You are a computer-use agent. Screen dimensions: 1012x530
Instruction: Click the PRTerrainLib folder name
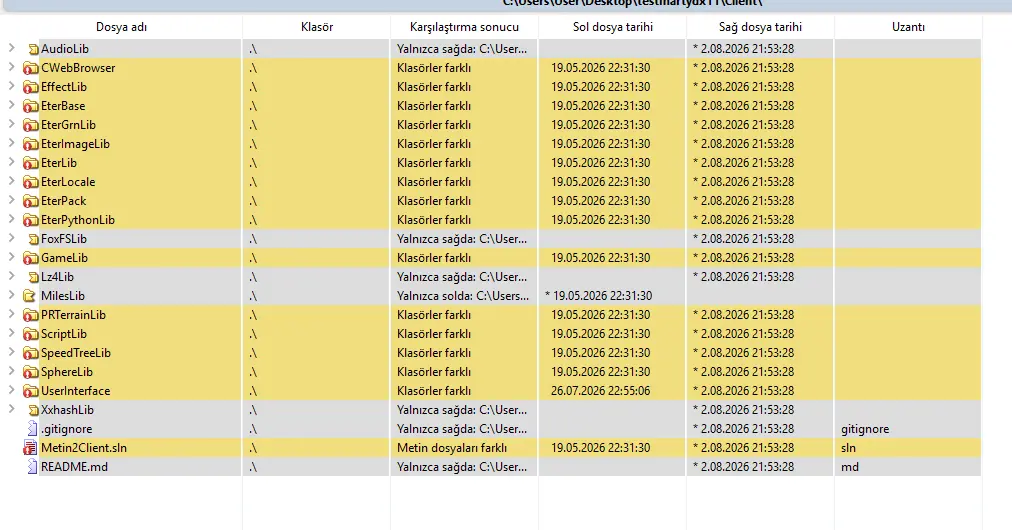coord(73,315)
